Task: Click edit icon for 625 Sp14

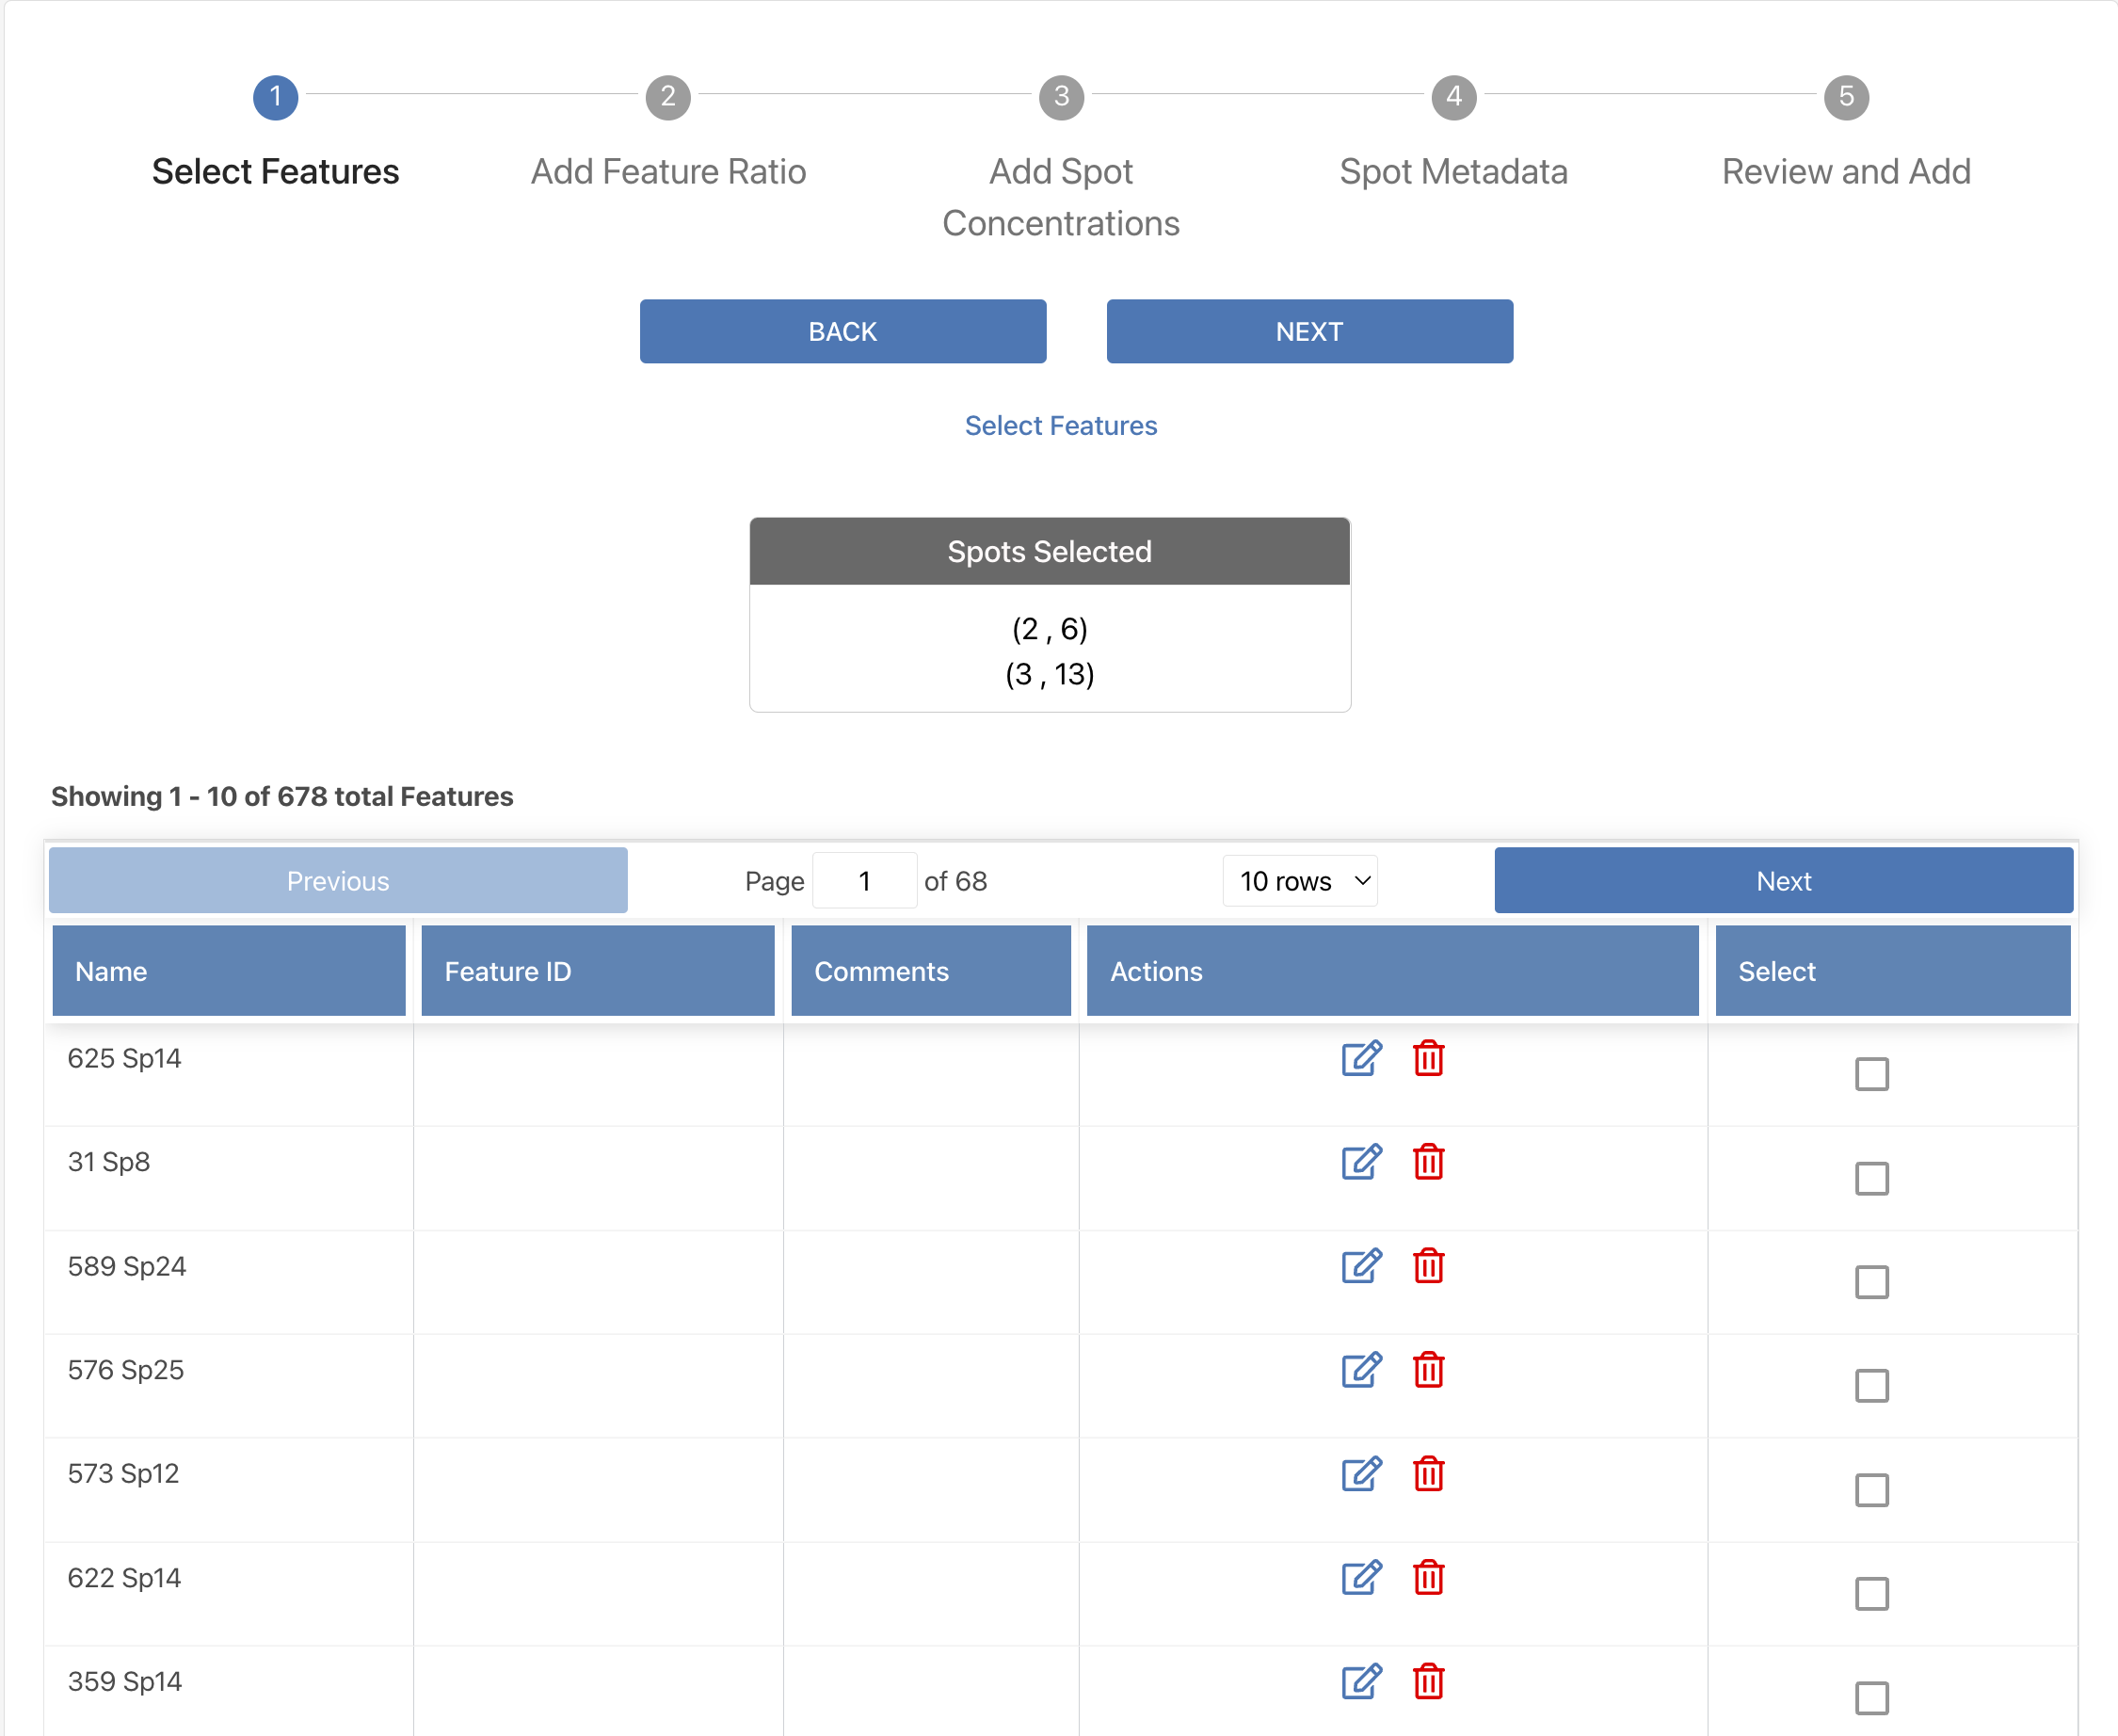Action: click(x=1360, y=1058)
